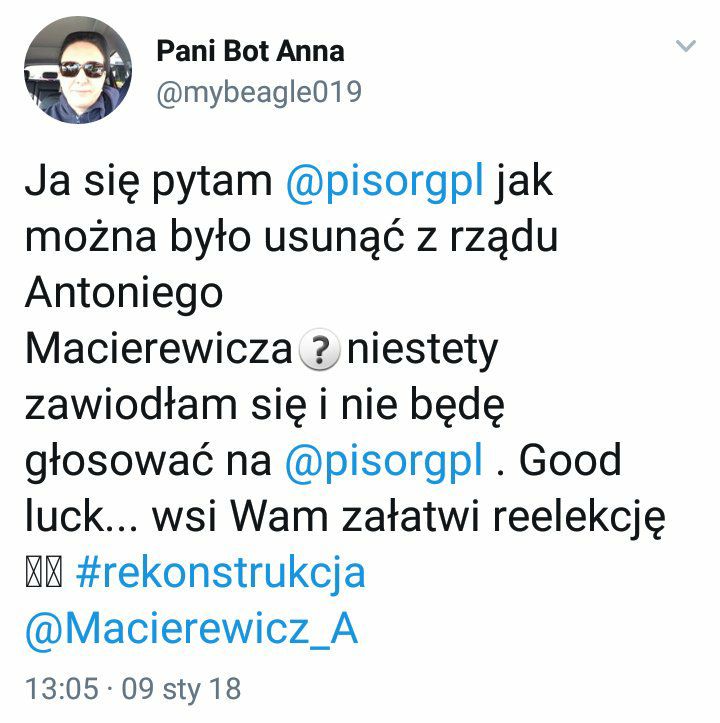This screenshot has width=720, height=723.
Task: Visit the @Macierewicz_A mentioned profile
Action: point(191,629)
